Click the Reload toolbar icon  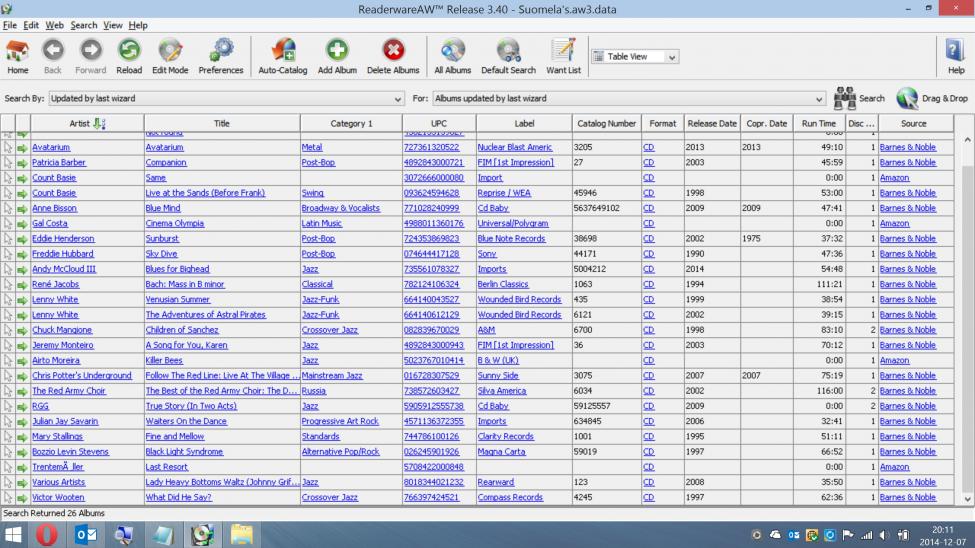click(129, 55)
